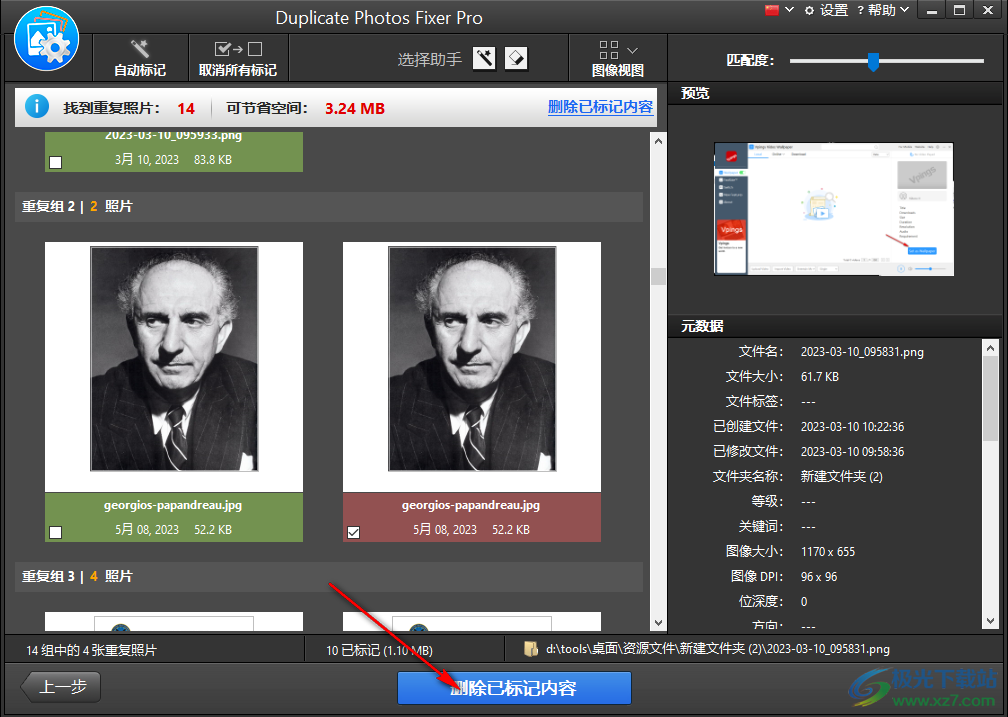Click 取消所有标记 unmark all icon
1008x717 pixels.
coord(238,49)
